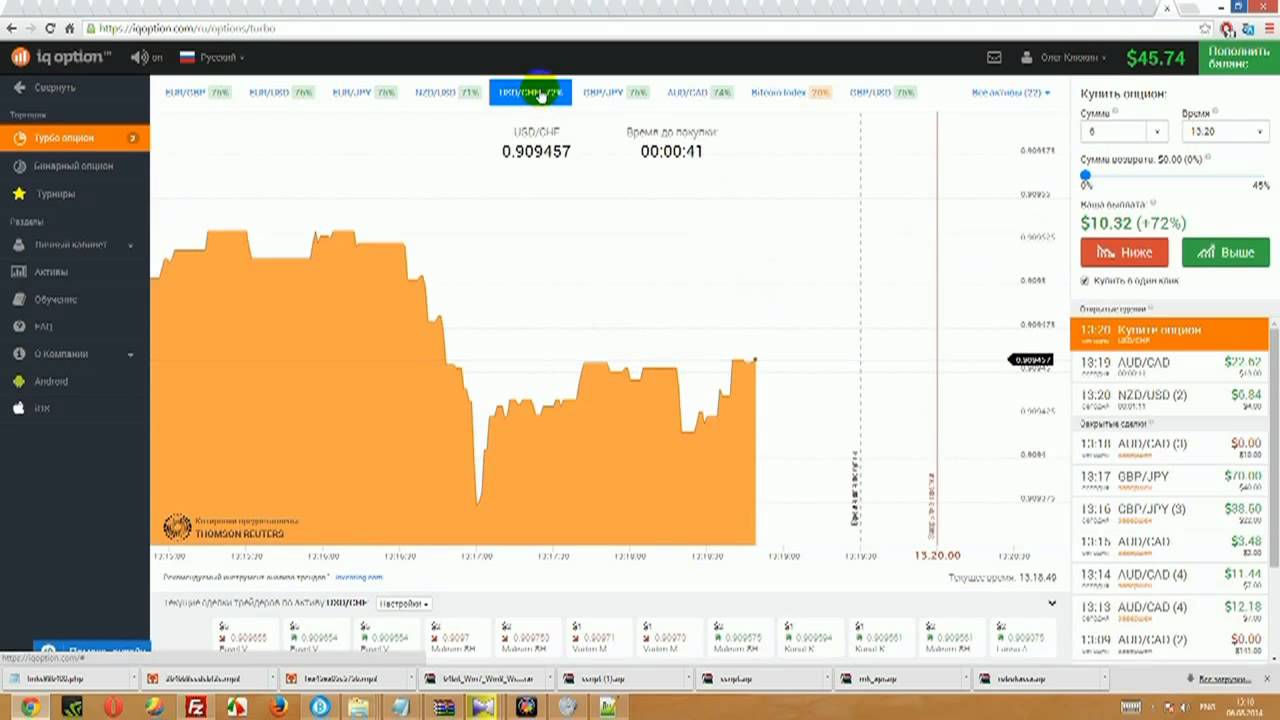
Task: Select the active USD/CHF asset tab
Action: (530, 92)
